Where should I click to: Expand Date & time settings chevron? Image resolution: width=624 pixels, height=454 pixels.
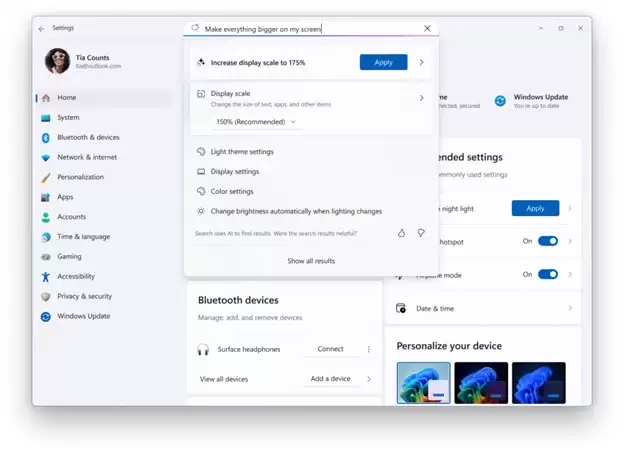point(570,308)
